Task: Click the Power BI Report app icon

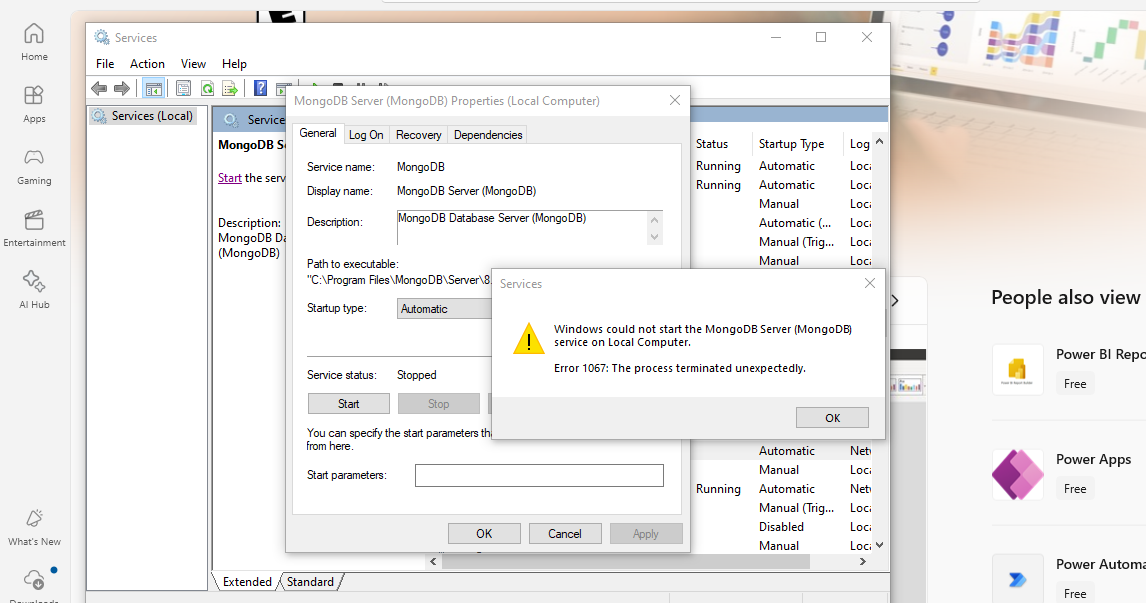Action: coord(1017,369)
